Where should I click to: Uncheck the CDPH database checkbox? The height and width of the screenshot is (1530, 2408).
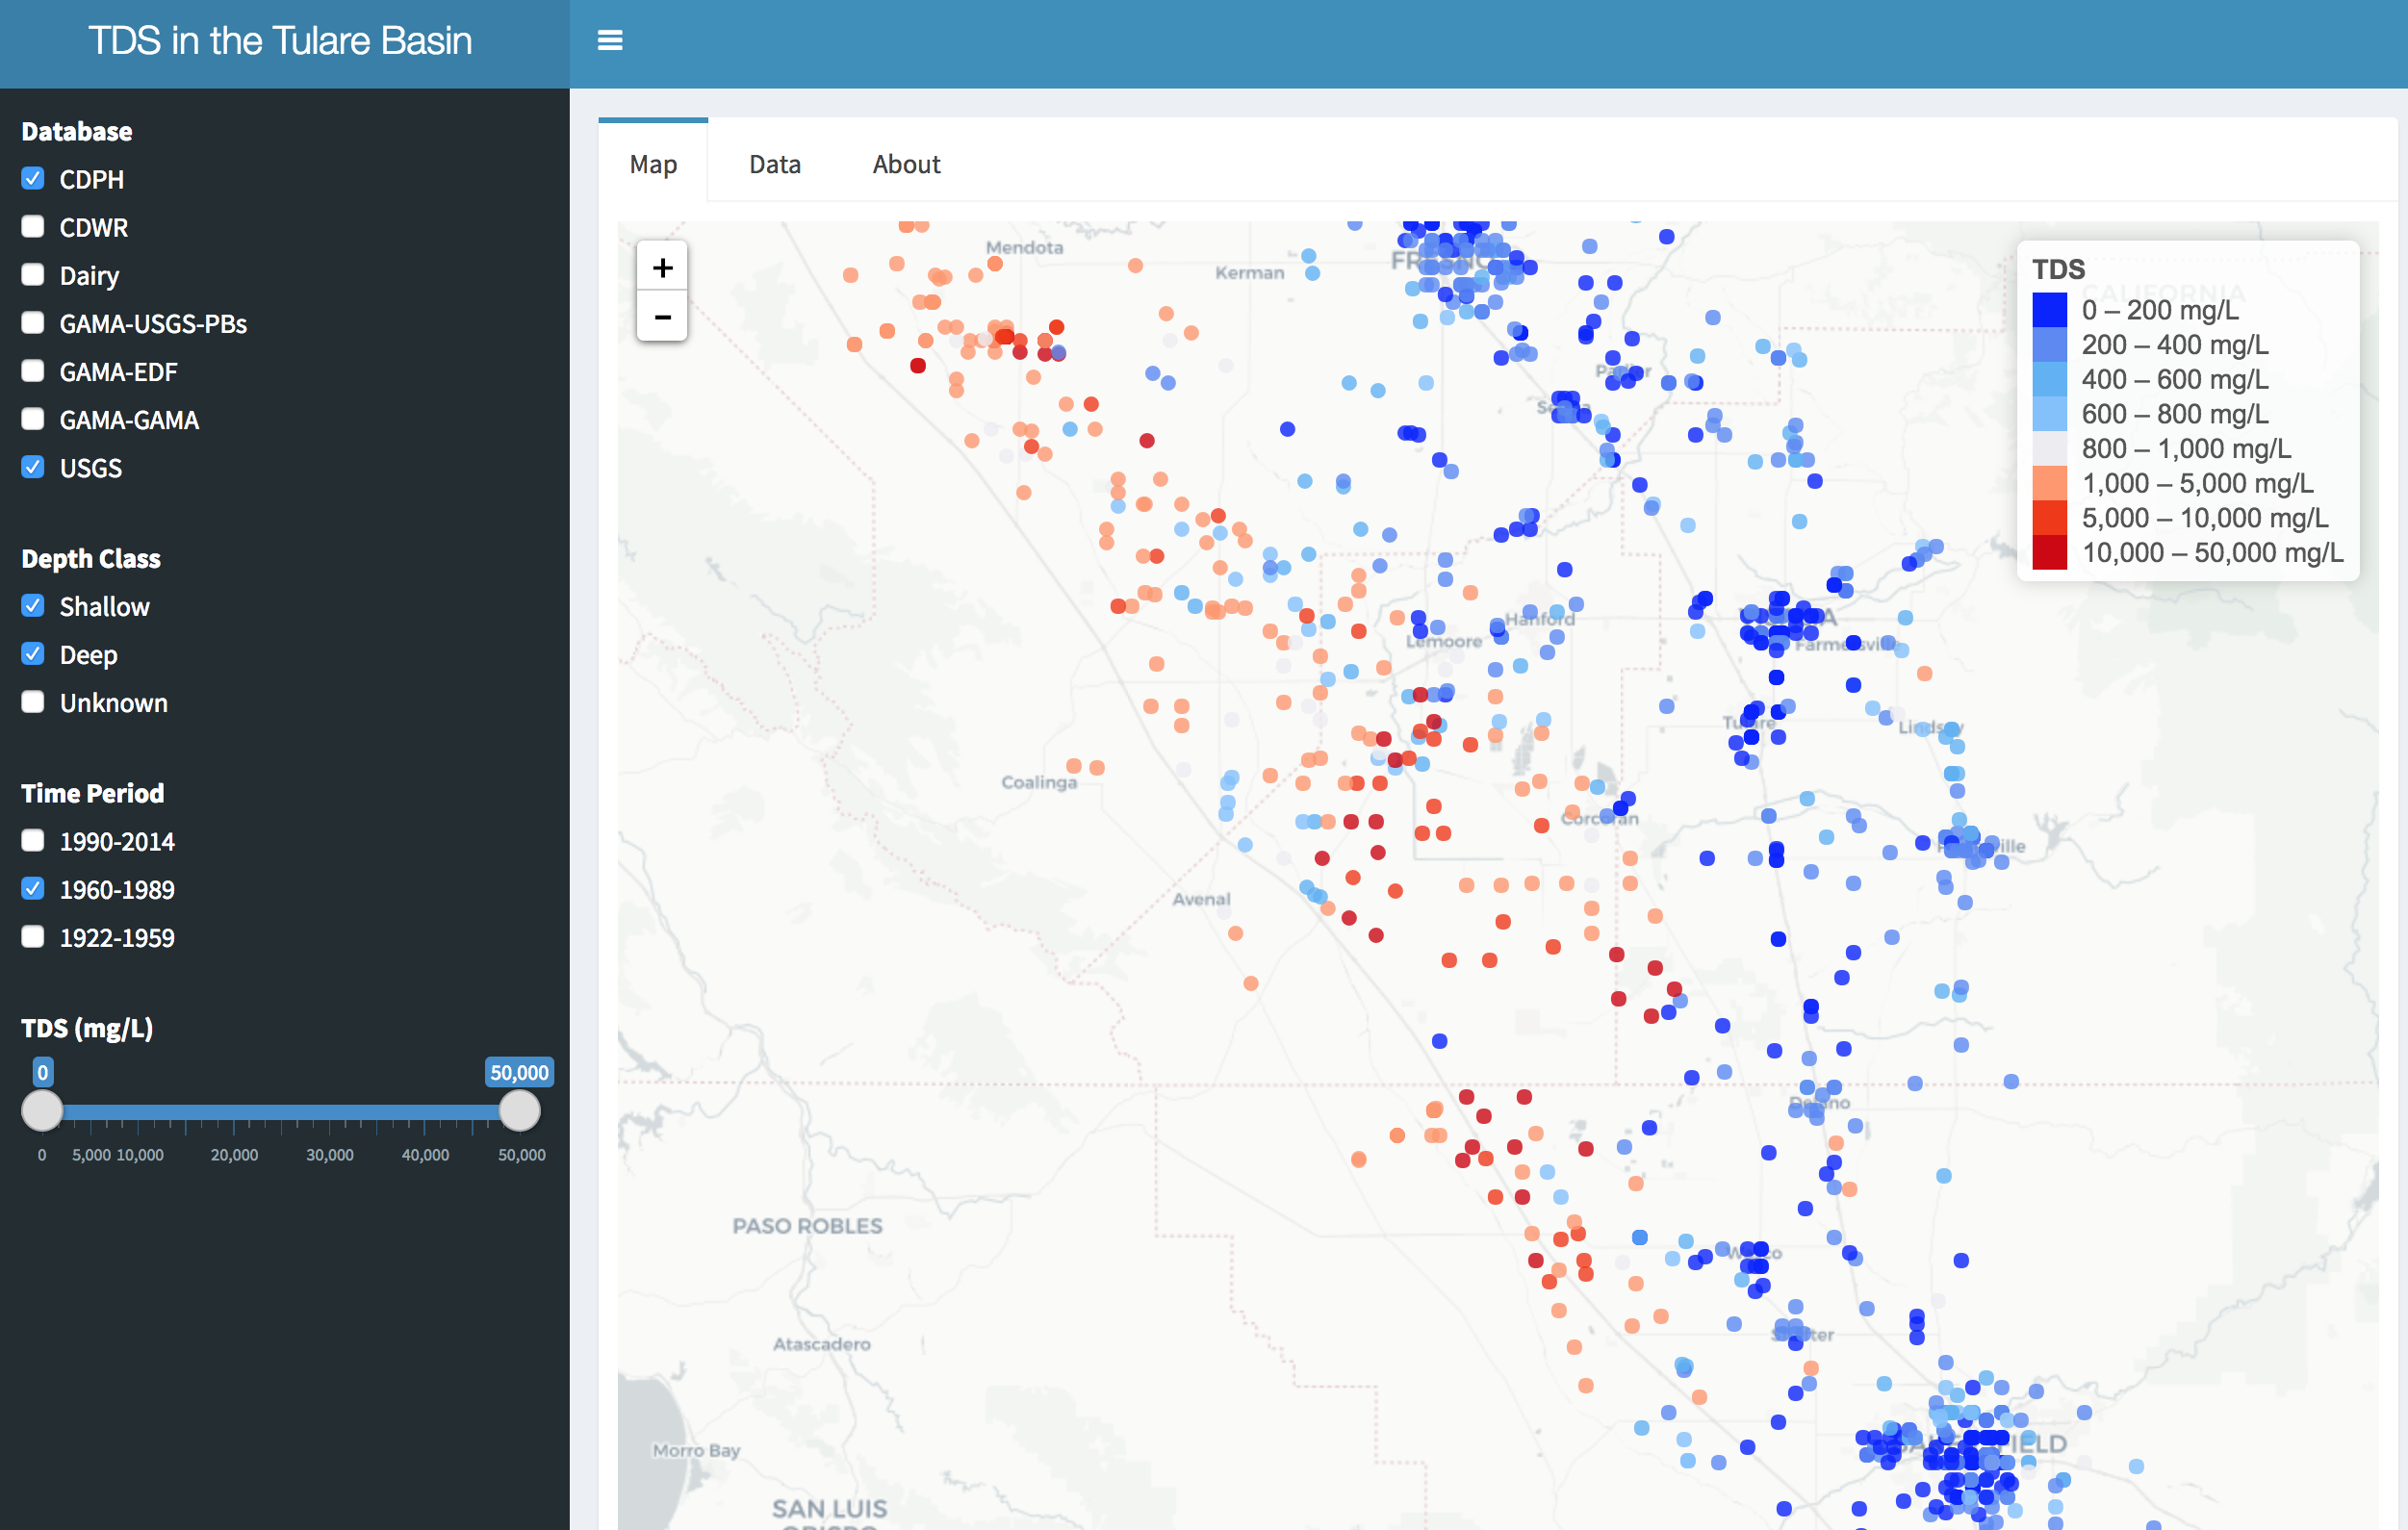(33, 179)
